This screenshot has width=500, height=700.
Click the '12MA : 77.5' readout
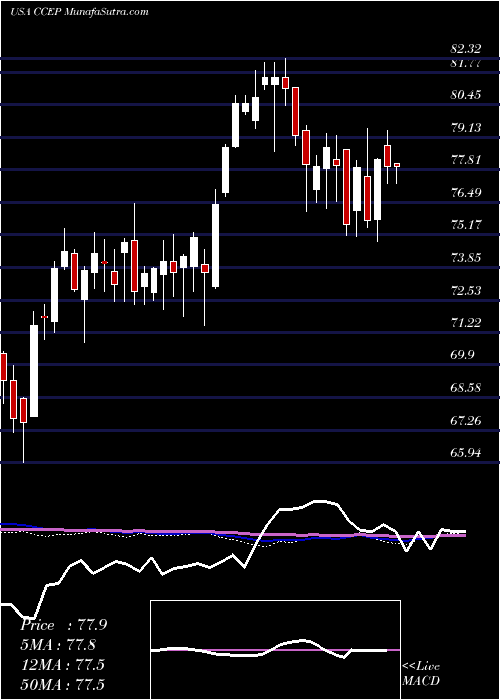click(x=62, y=664)
